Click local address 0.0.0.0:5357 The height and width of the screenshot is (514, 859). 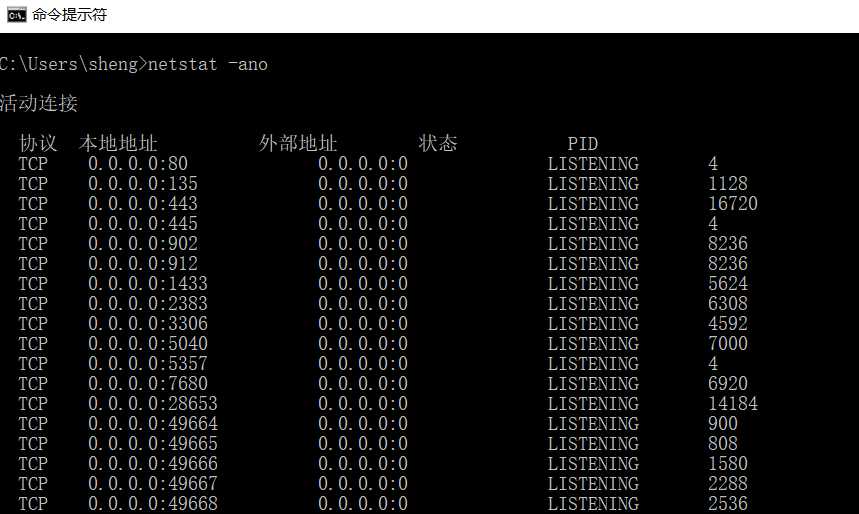click(148, 364)
